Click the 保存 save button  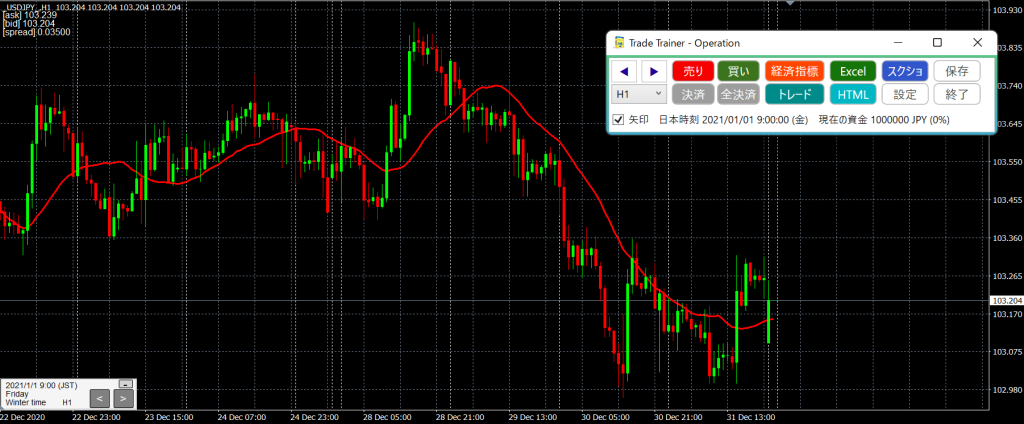956,71
